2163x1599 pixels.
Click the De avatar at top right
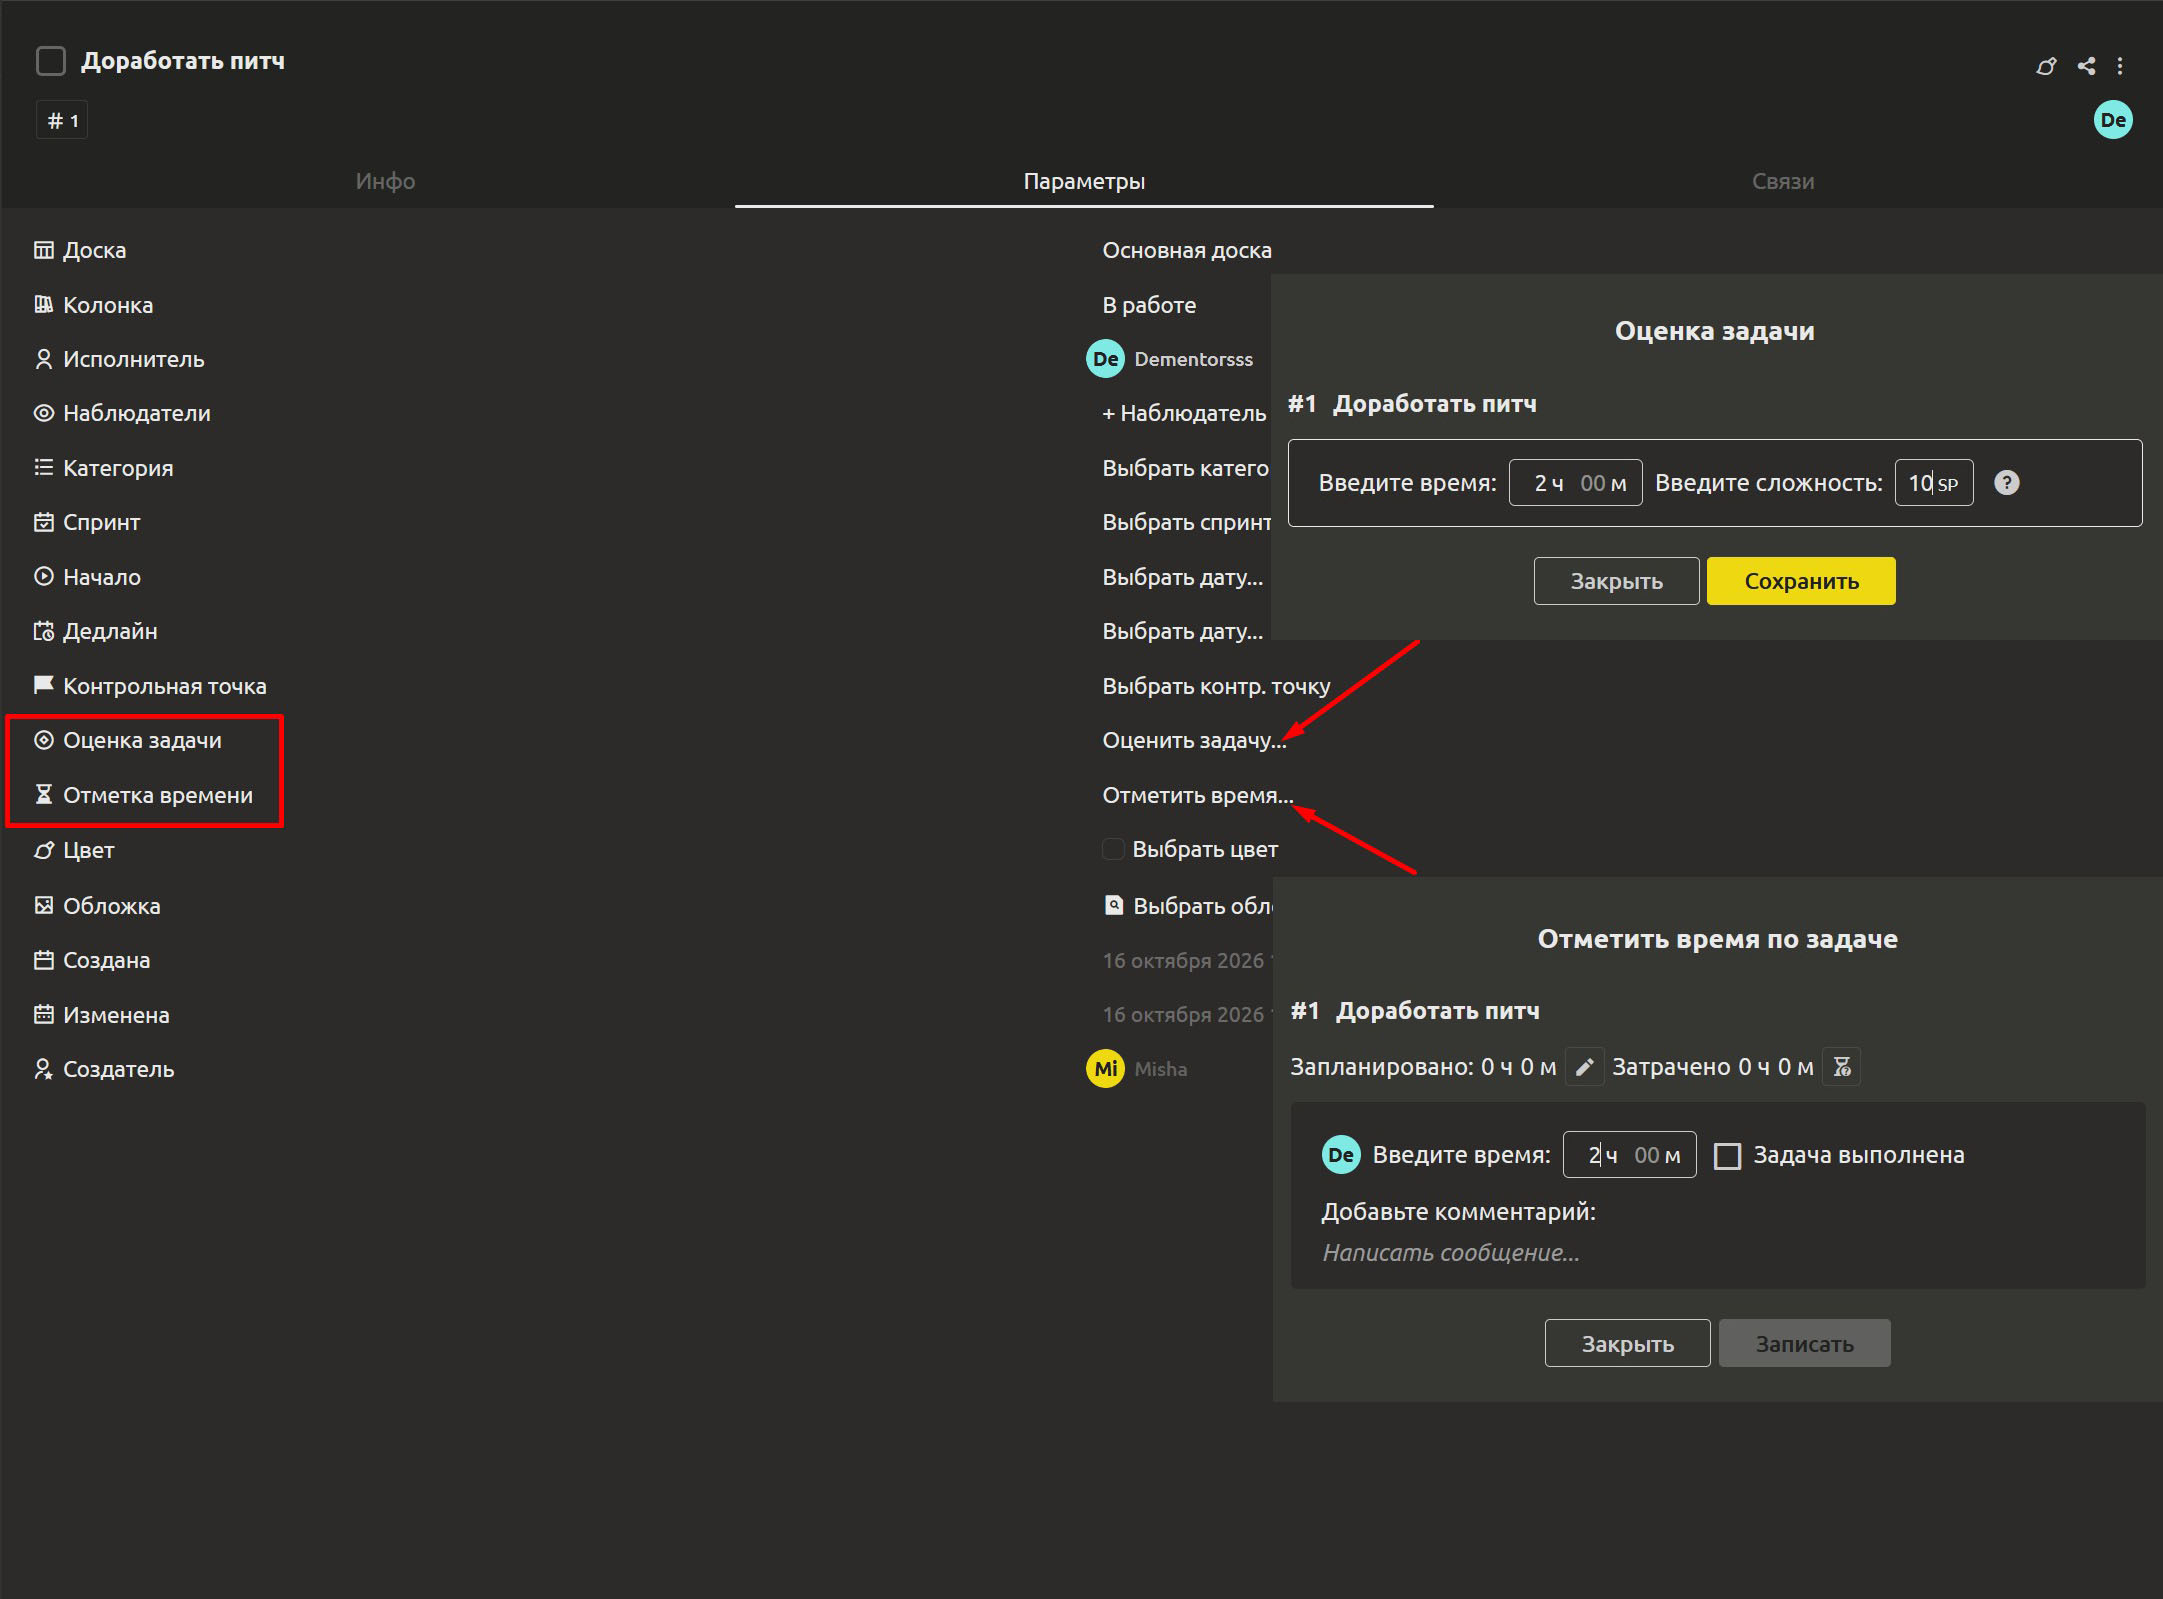tap(2113, 120)
